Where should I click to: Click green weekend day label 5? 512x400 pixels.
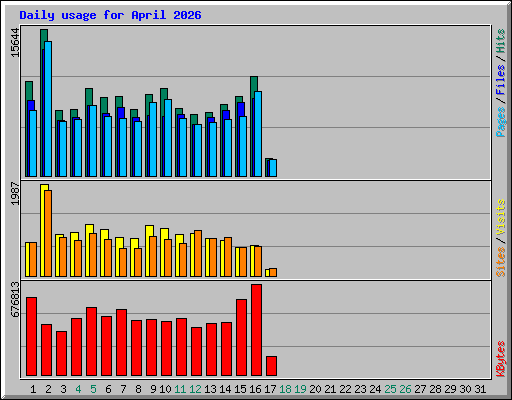pos(93,389)
